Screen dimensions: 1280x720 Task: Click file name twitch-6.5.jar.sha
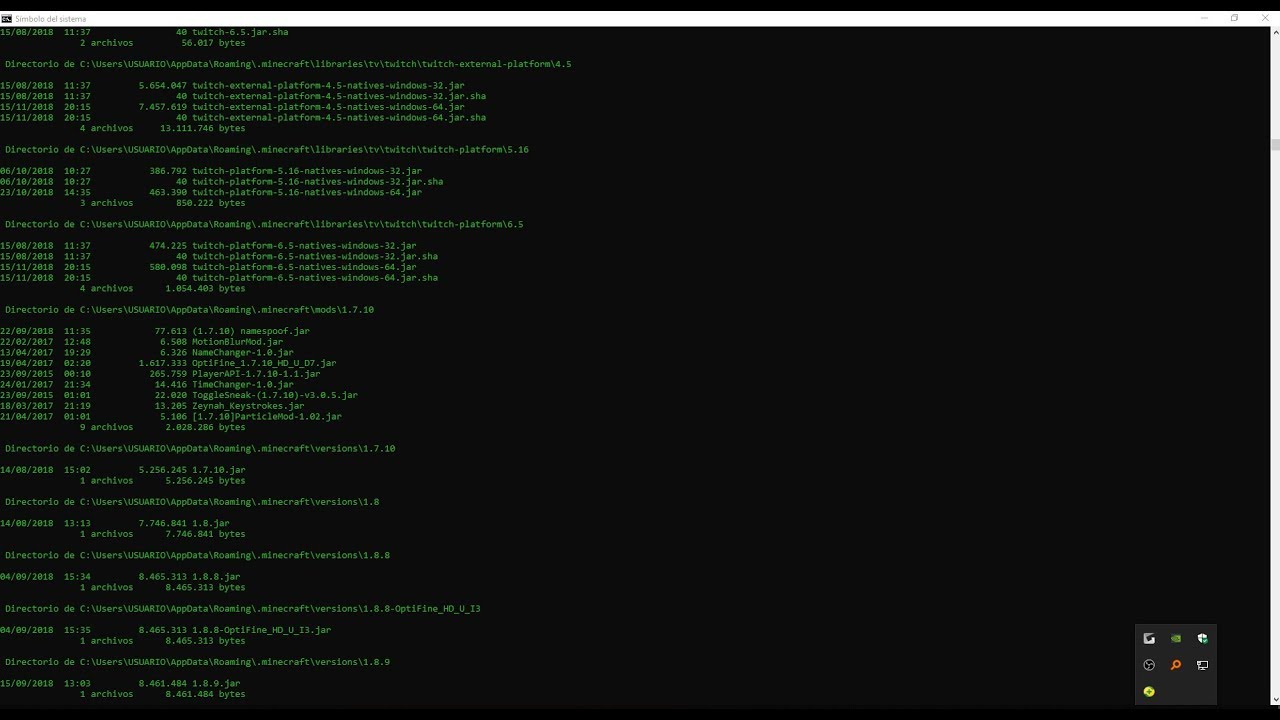(x=240, y=32)
